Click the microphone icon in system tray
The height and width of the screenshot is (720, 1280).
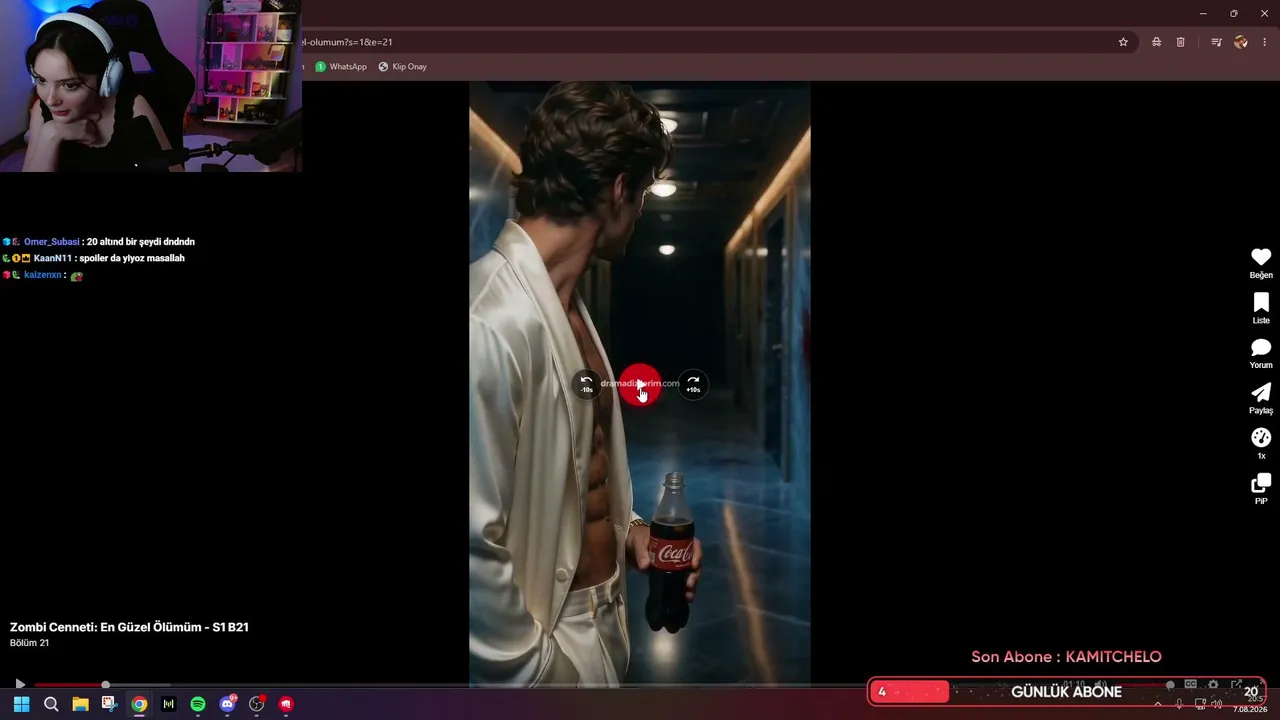[1179, 704]
